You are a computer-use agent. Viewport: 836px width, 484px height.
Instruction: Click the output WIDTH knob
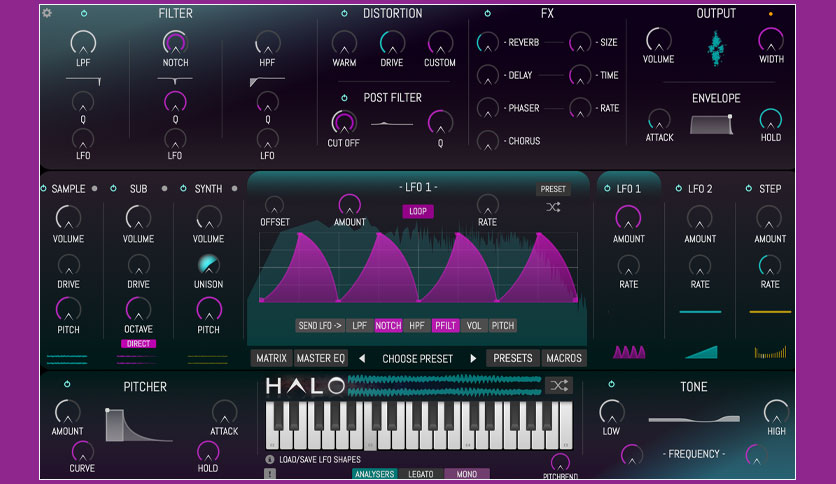tap(771, 40)
